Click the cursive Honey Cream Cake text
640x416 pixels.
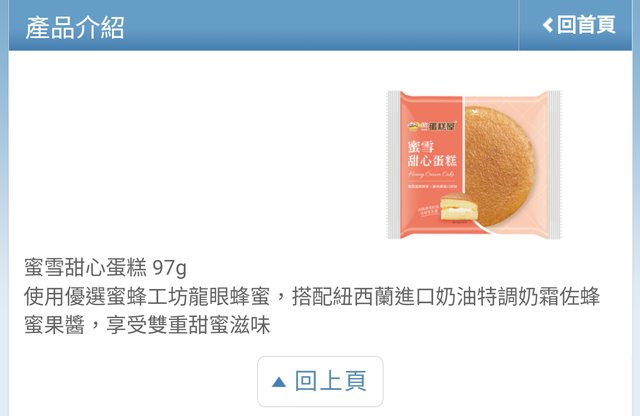(x=431, y=174)
